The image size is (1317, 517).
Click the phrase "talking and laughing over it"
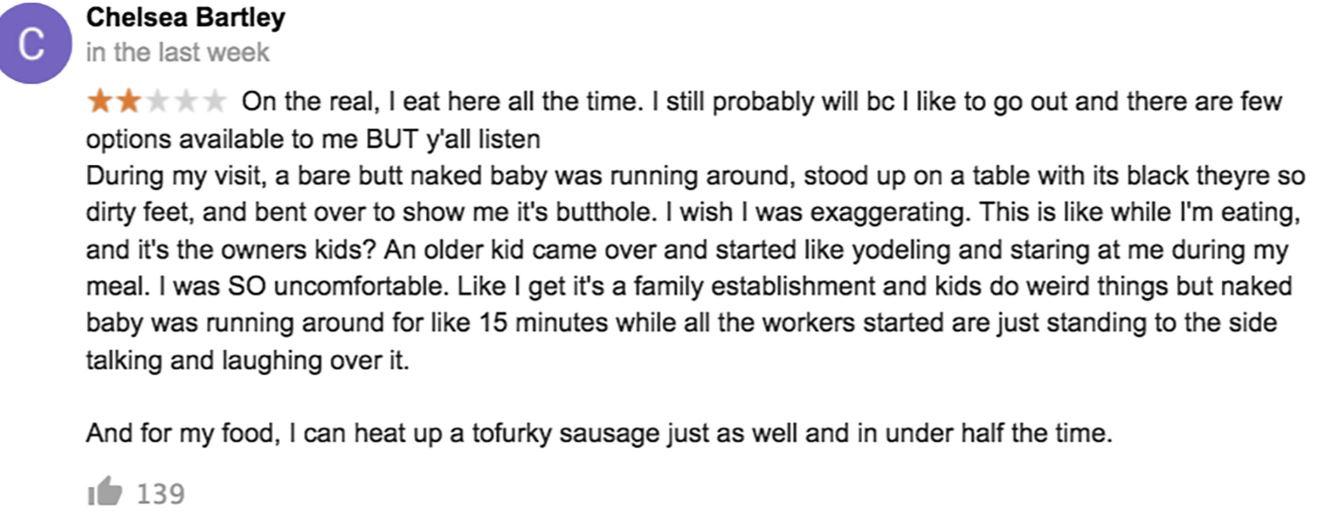pos(248,361)
